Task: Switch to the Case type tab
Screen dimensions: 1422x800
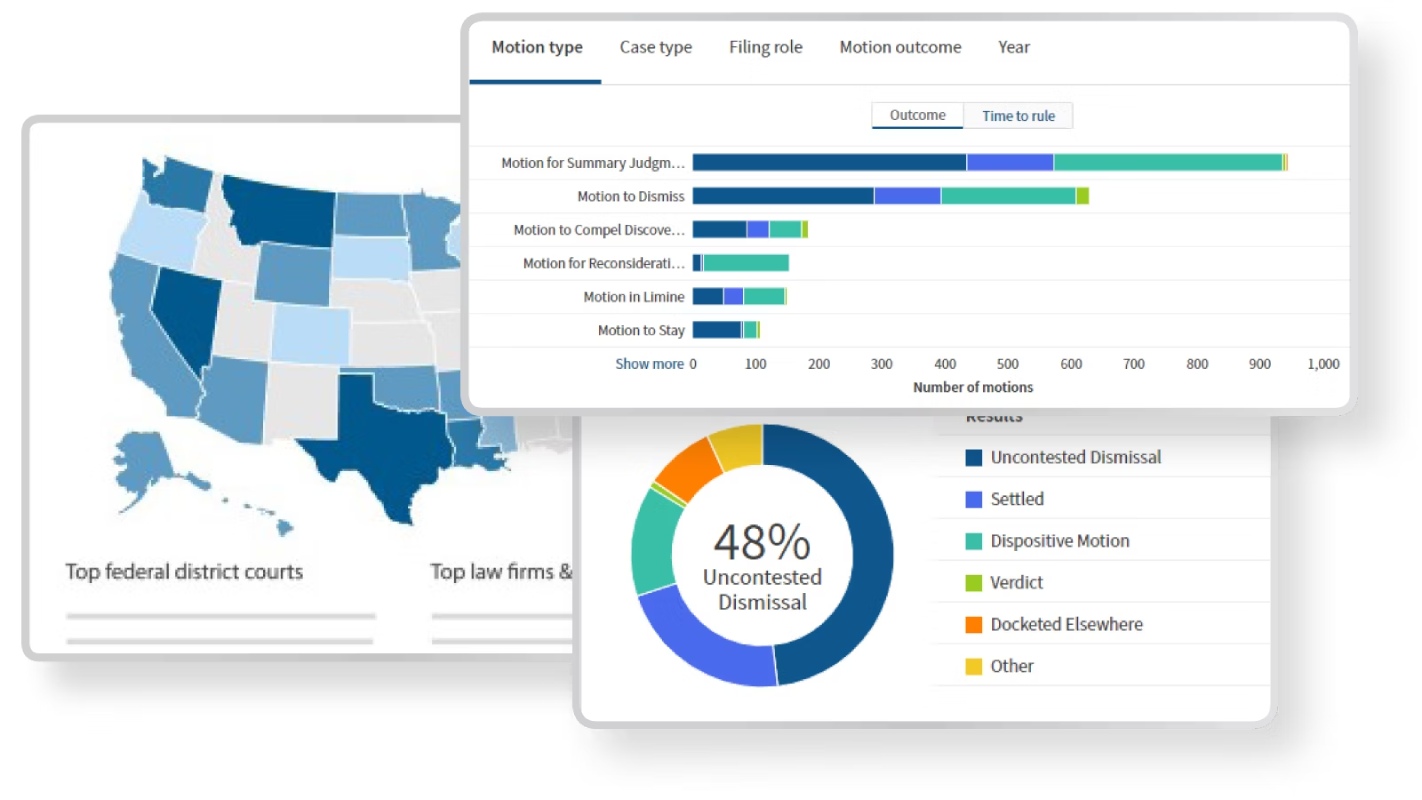Action: tap(656, 47)
